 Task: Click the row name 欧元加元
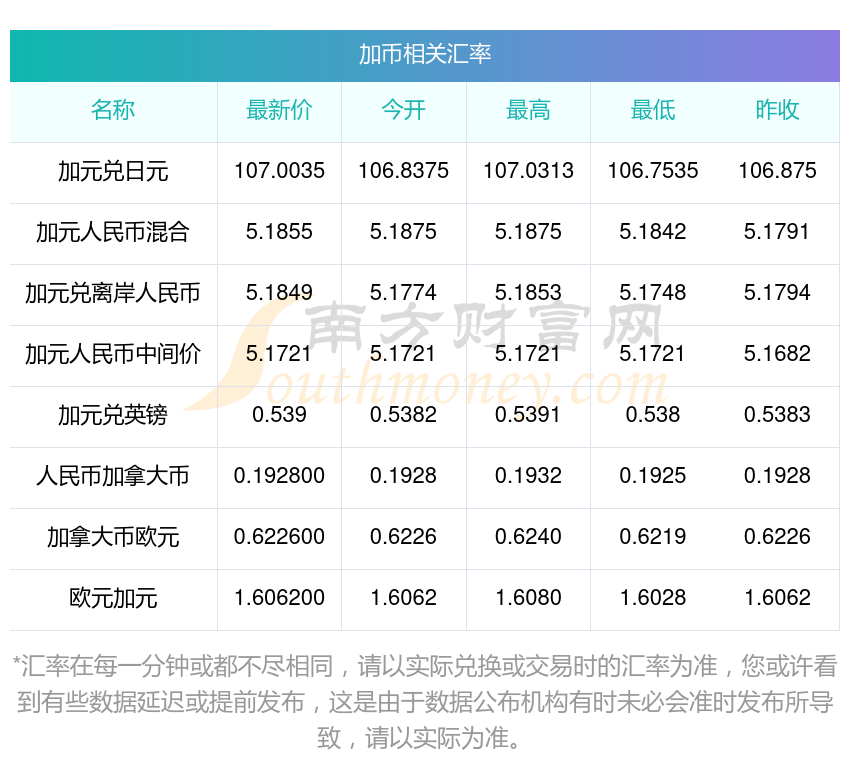(113, 599)
